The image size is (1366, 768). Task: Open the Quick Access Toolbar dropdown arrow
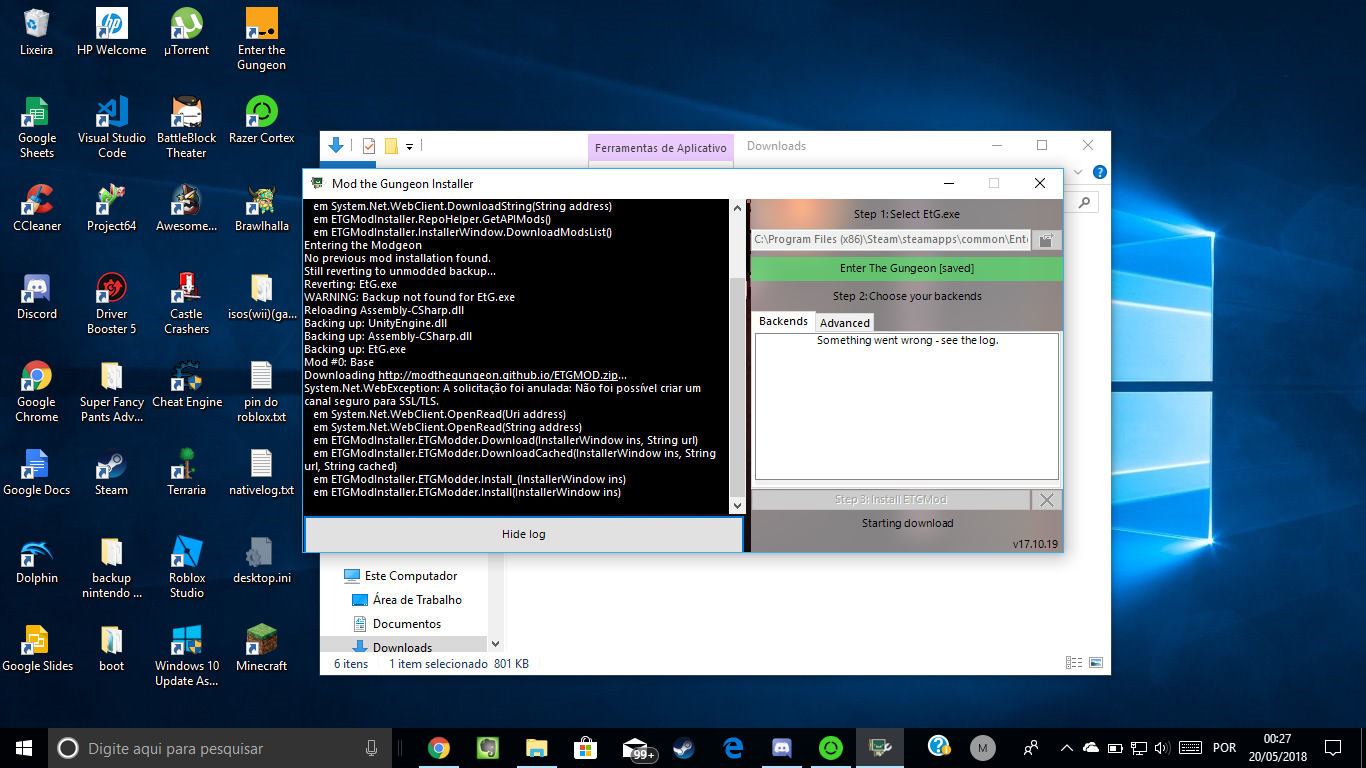click(x=409, y=147)
